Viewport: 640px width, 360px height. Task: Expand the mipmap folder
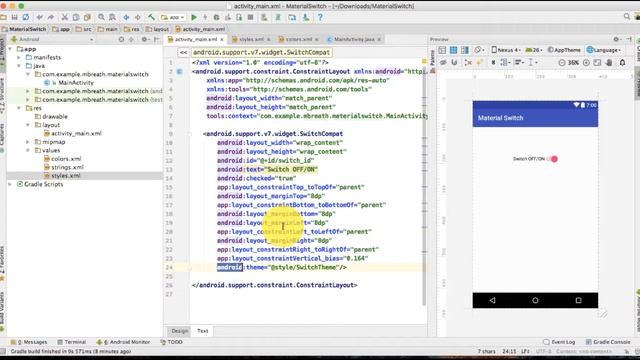tap(28, 142)
